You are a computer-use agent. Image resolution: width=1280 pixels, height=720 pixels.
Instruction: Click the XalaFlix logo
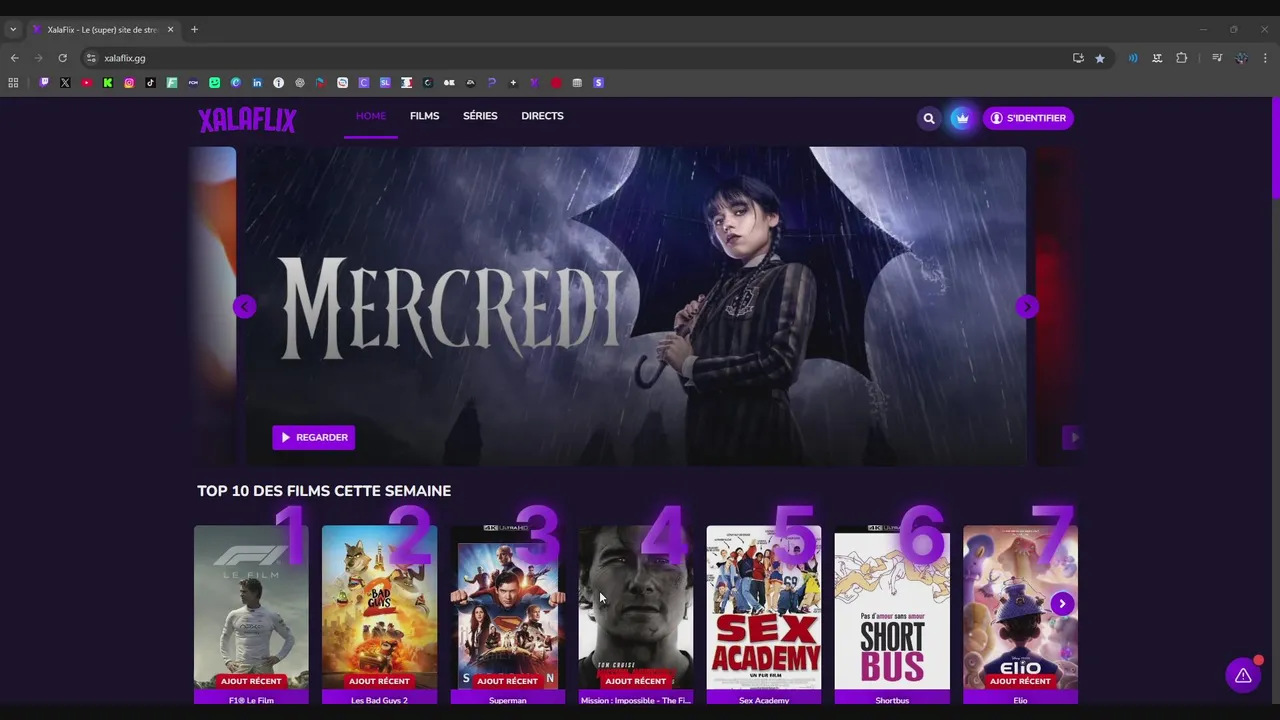click(x=247, y=120)
